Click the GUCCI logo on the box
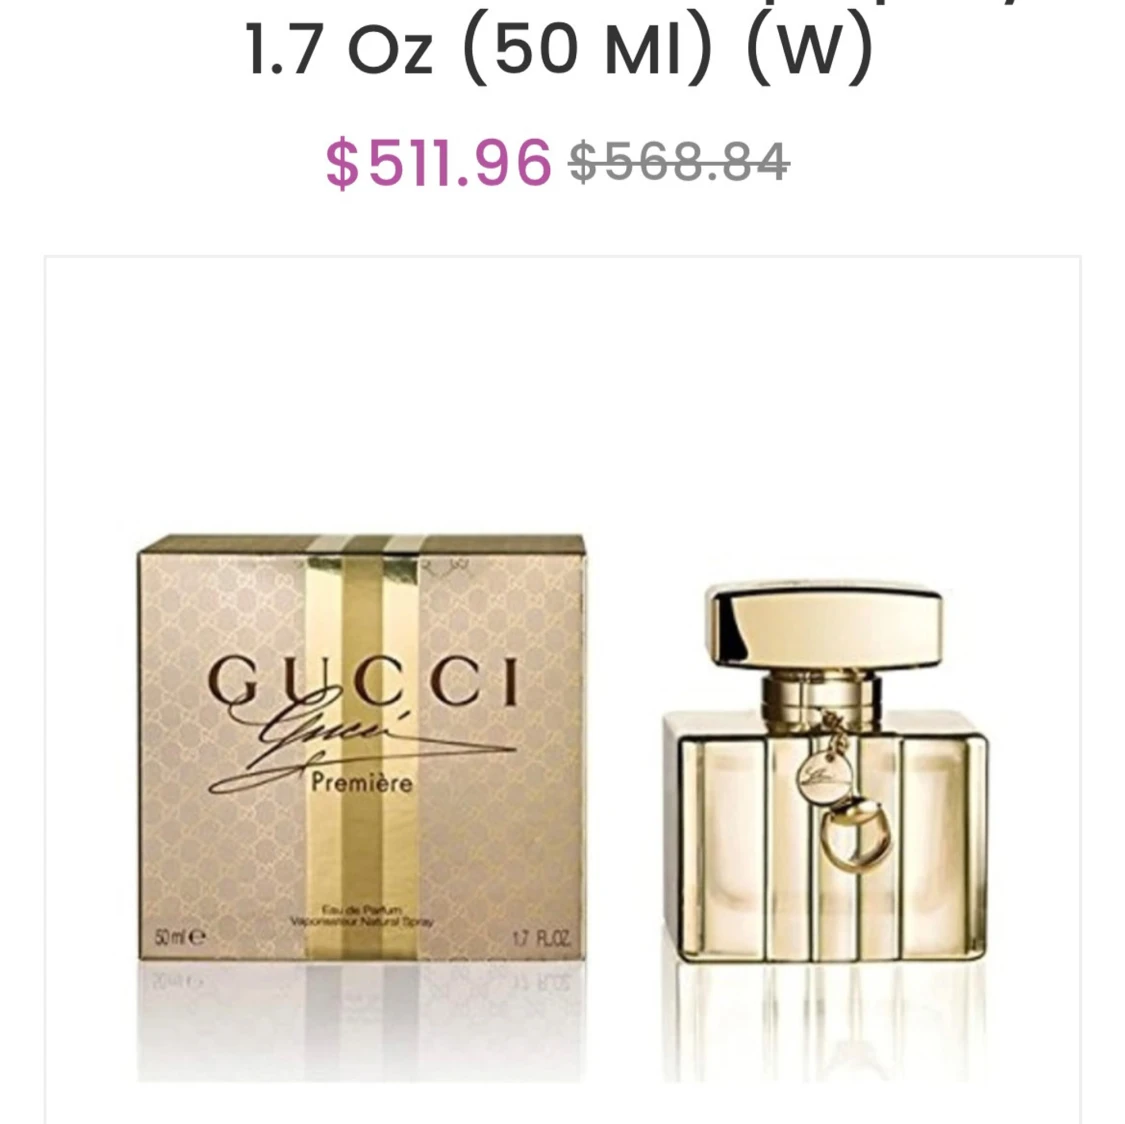Image resolution: width=1125 pixels, height=1124 pixels. 363,681
